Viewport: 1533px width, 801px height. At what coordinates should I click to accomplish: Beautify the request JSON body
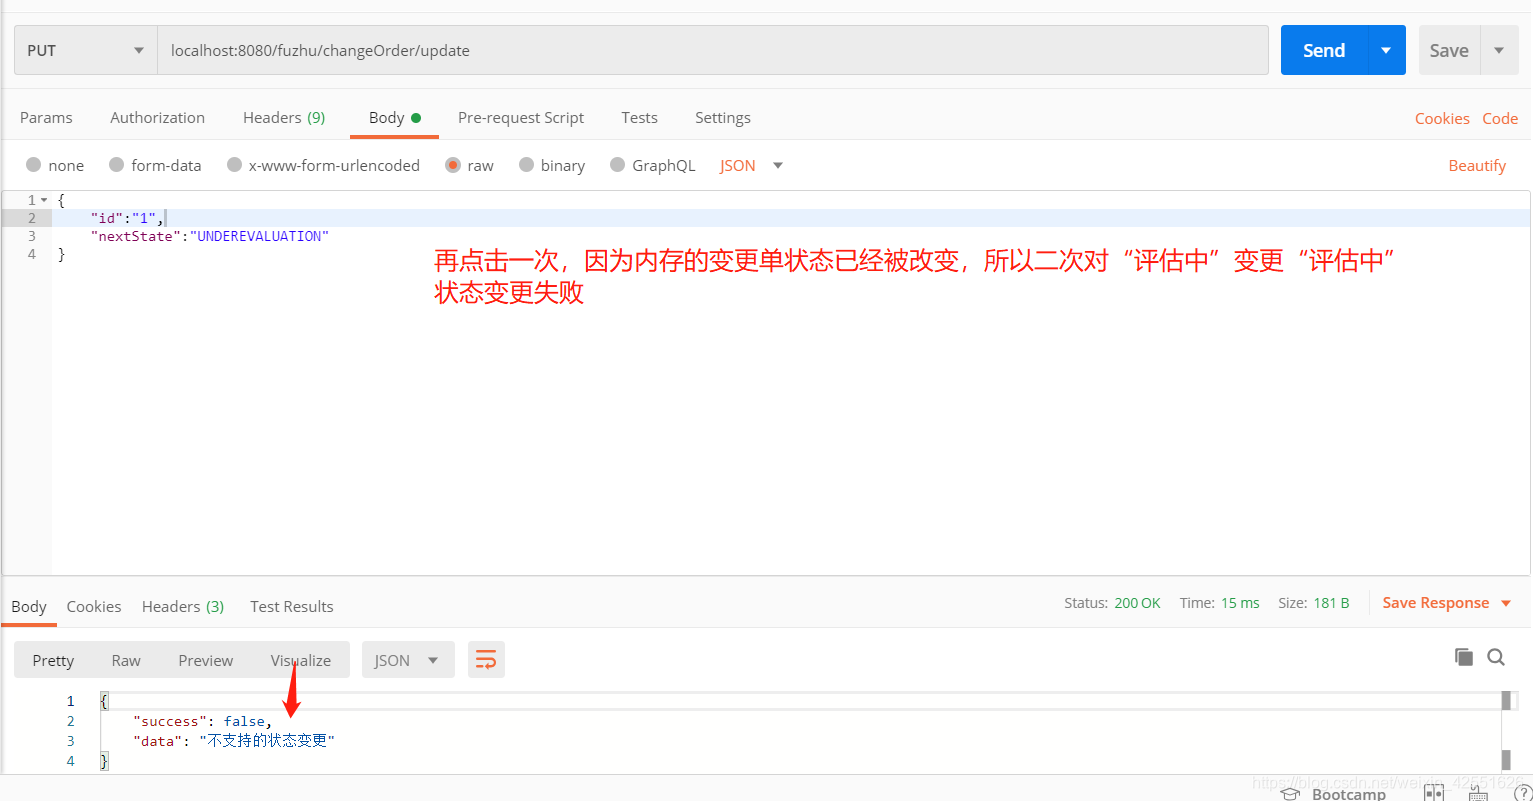click(1477, 165)
